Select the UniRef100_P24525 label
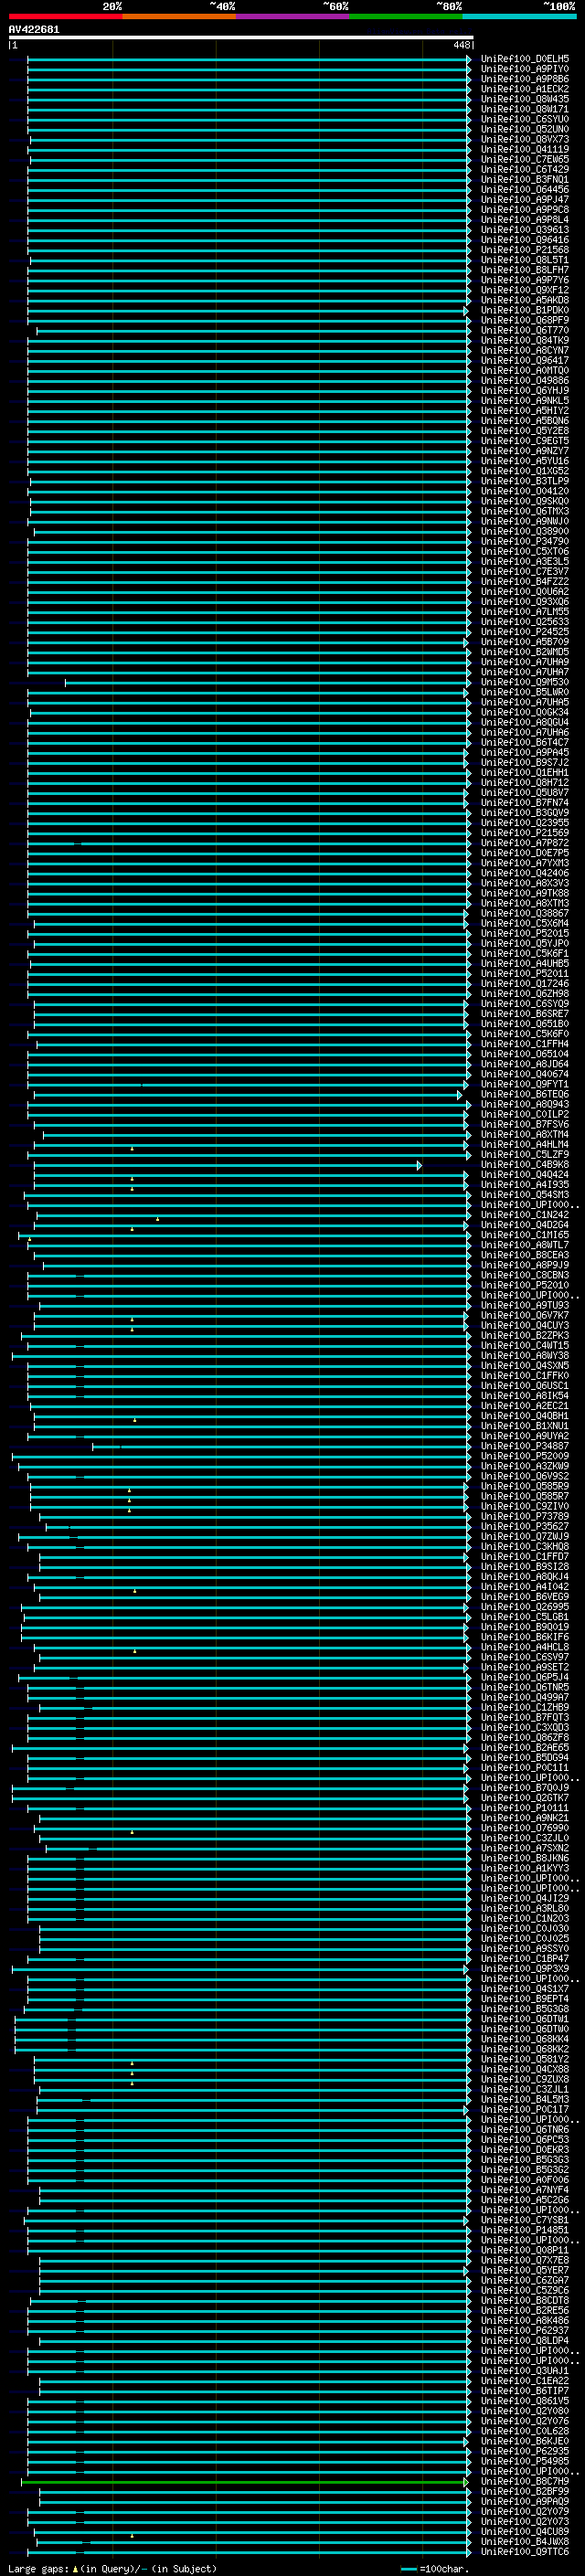585x2576 pixels. tap(525, 632)
